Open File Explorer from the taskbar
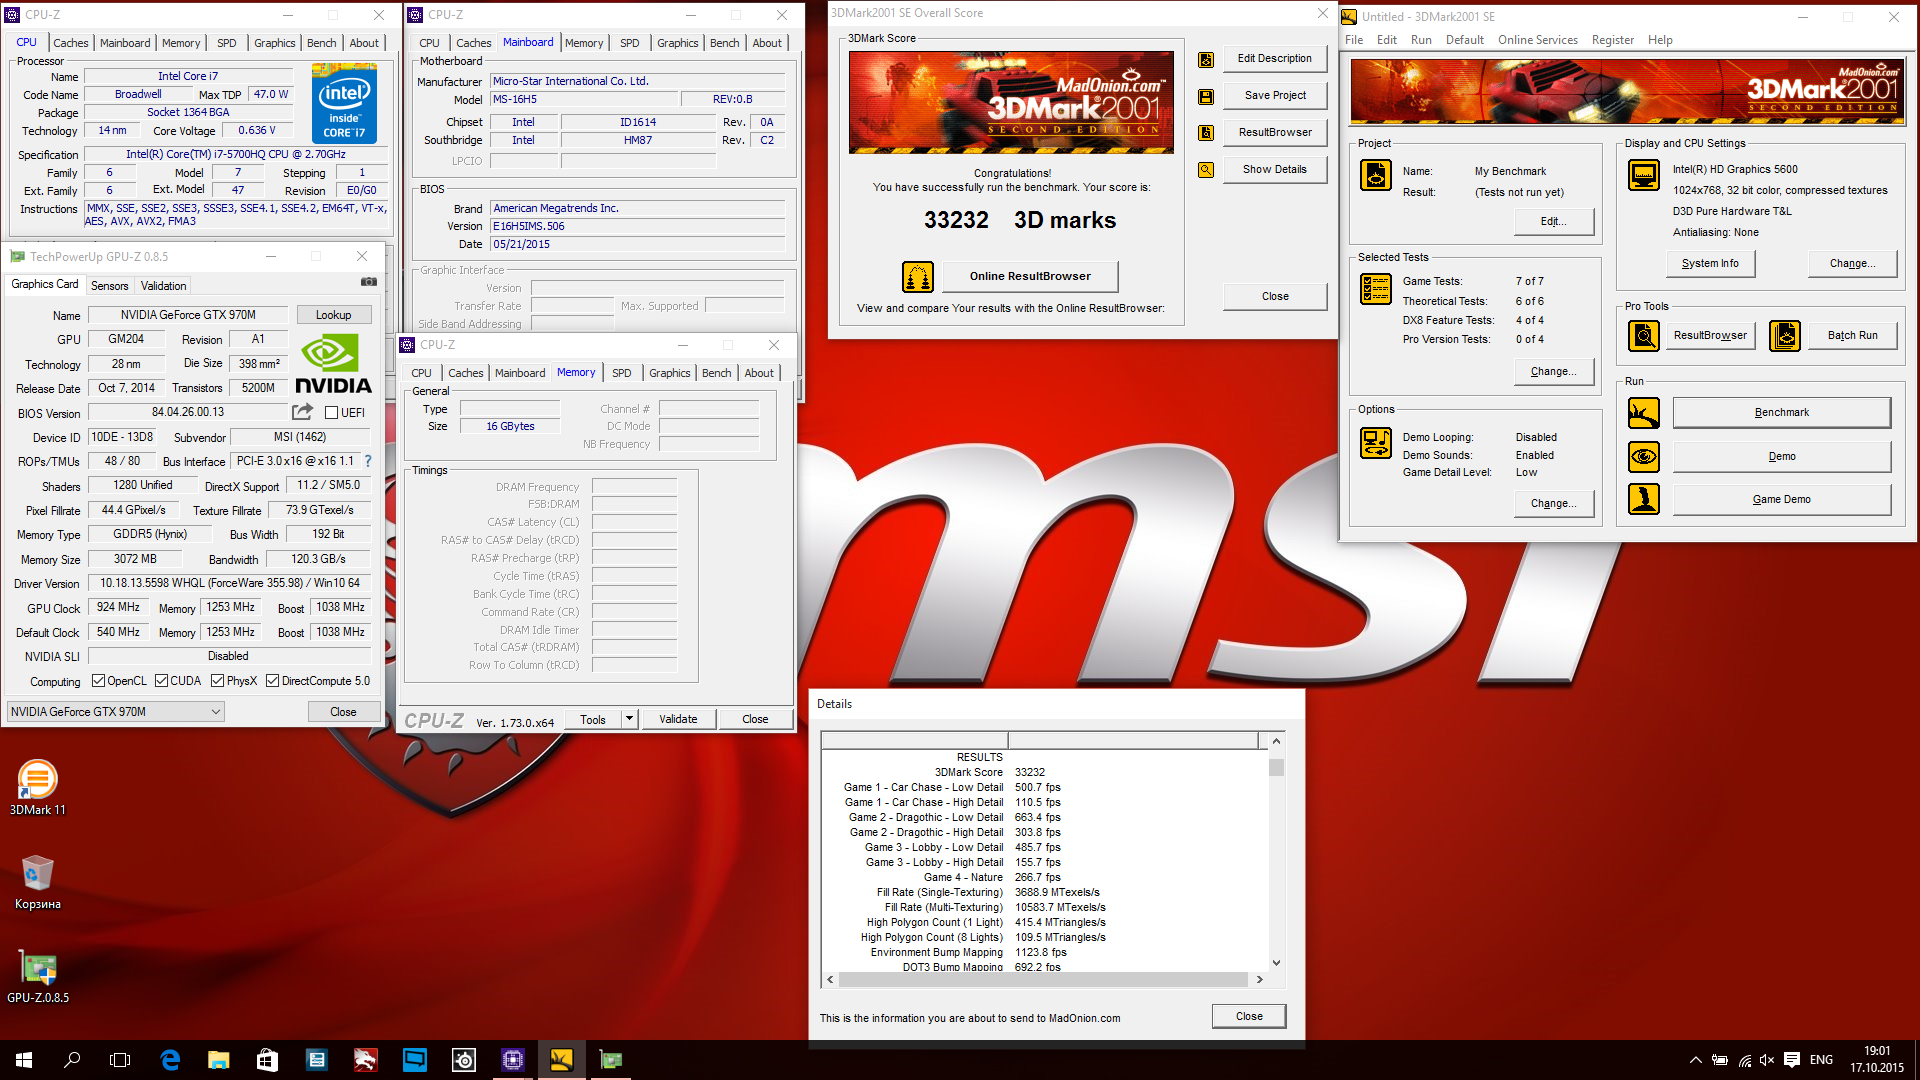Viewport: 1920px width, 1080px height. pyautogui.click(x=218, y=1060)
